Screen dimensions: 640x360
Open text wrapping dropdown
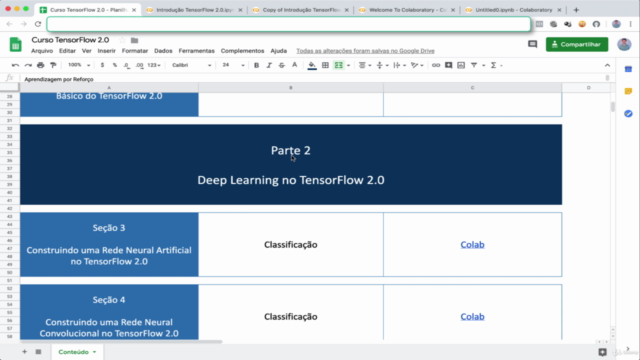click(399, 65)
